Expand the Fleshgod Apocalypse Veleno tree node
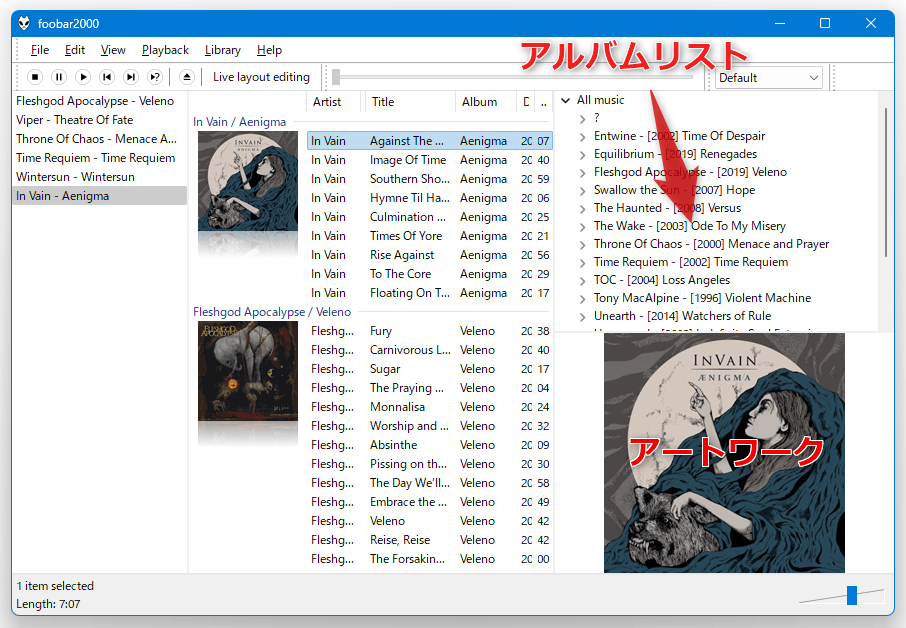The width and height of the screenshot is (906, 628). (x=582, y=172)
